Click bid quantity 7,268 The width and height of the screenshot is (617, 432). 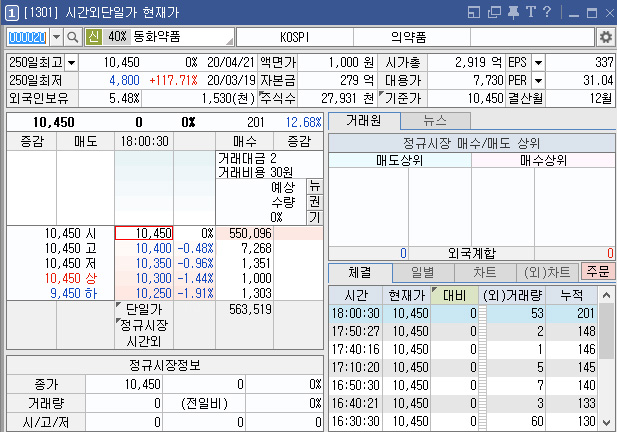point(256,248)
